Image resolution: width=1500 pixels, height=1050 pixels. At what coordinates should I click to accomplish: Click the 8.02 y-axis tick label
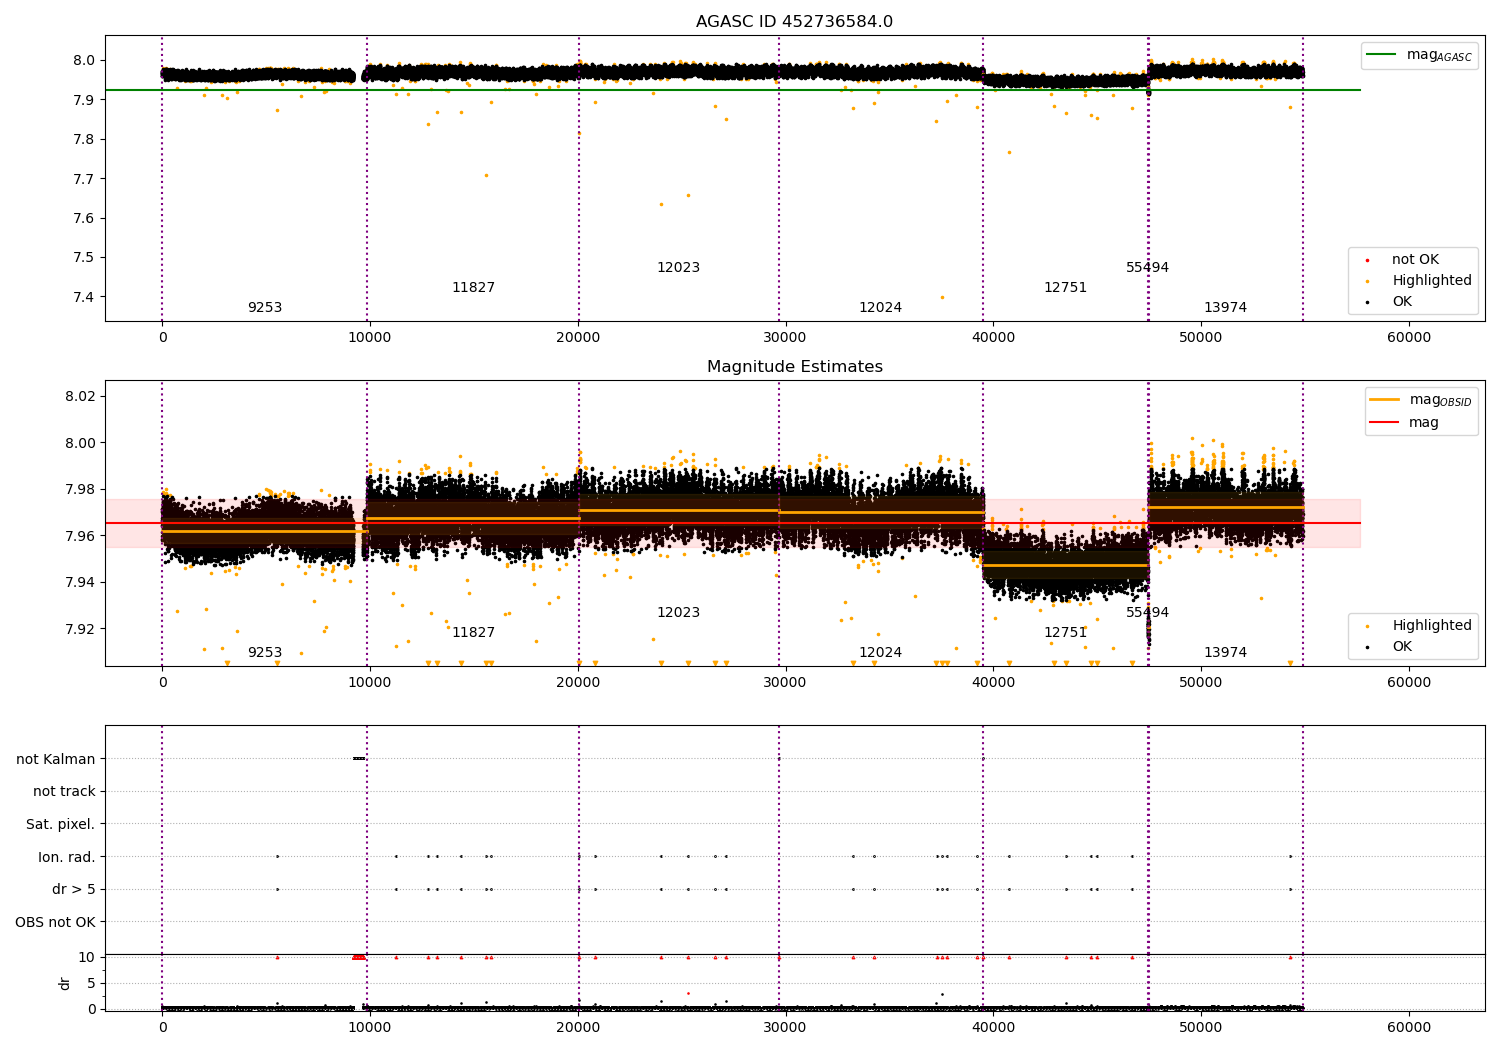click(x=81, y=397)
